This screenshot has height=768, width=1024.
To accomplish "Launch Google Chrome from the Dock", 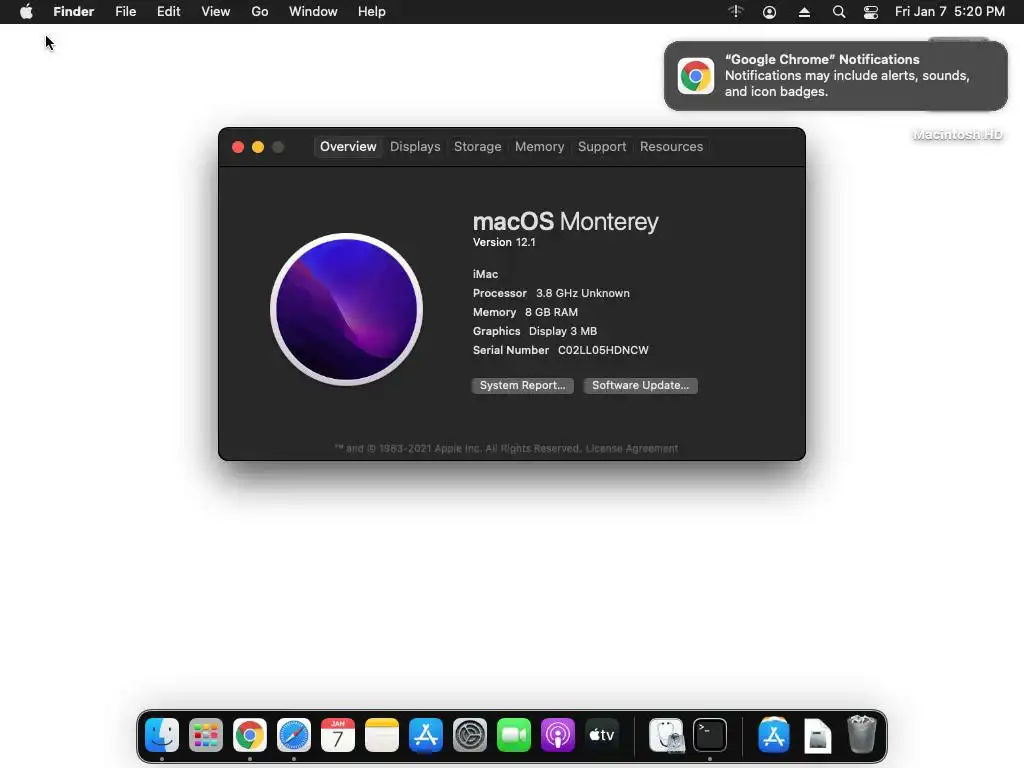I will (x=249, y=735).
